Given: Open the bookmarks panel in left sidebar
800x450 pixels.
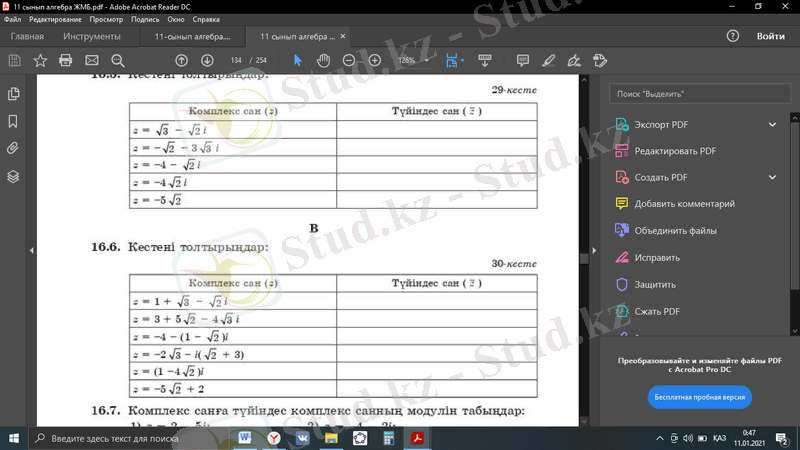Looking at the screenshot, I should click(14, 121).
